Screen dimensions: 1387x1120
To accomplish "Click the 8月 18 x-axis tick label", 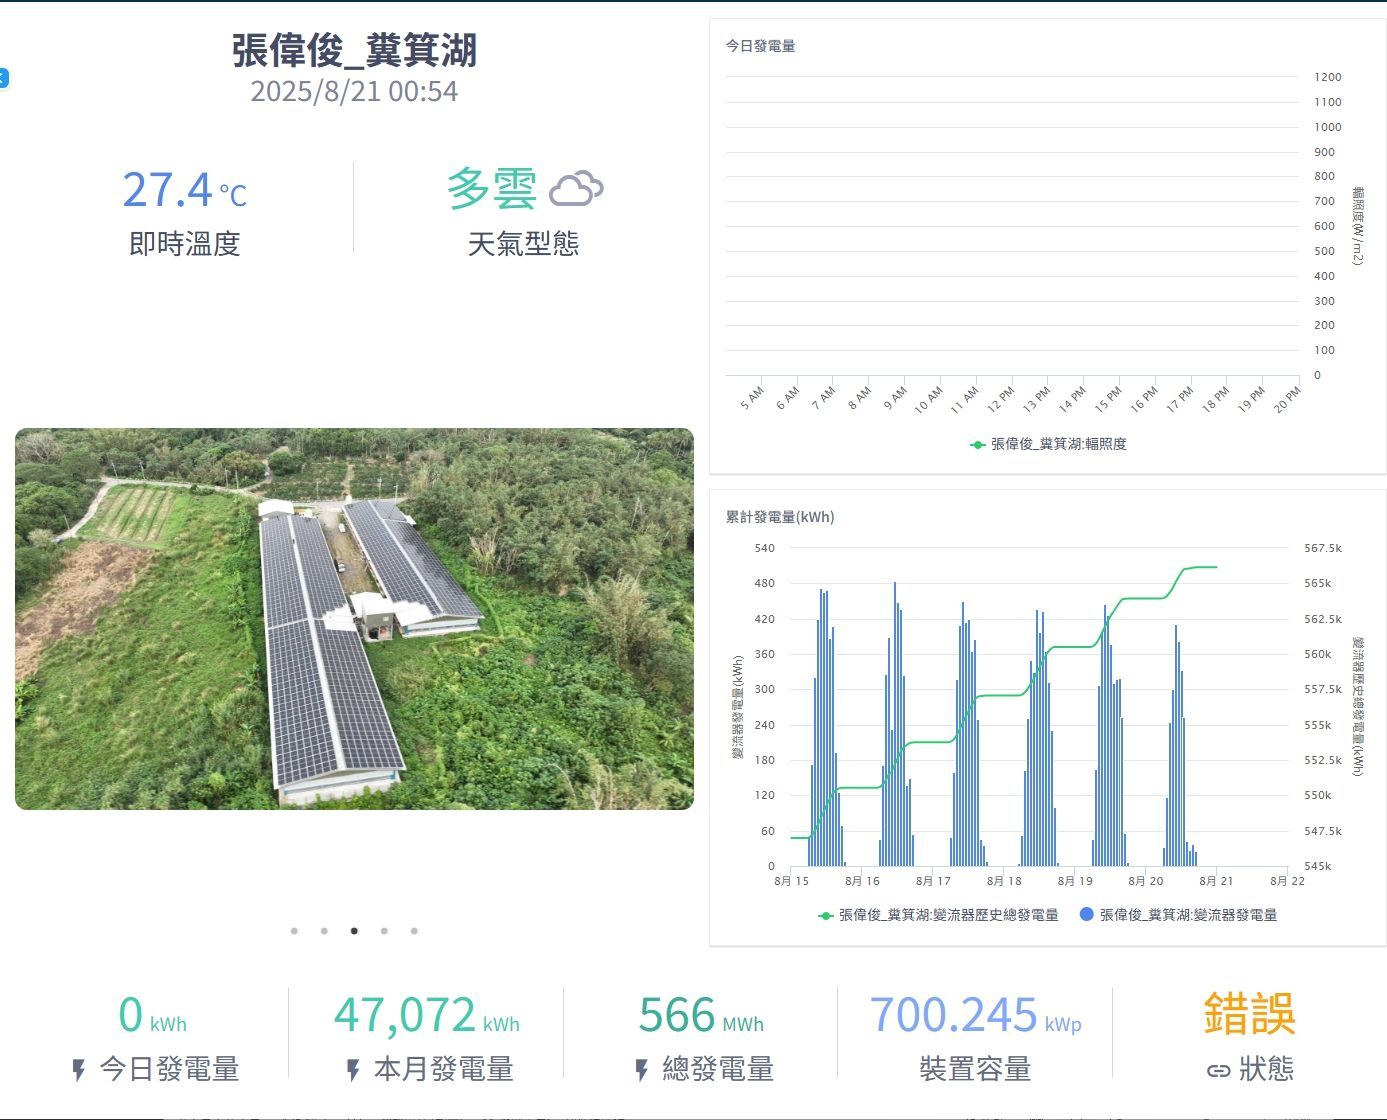I will [1004, 881].
